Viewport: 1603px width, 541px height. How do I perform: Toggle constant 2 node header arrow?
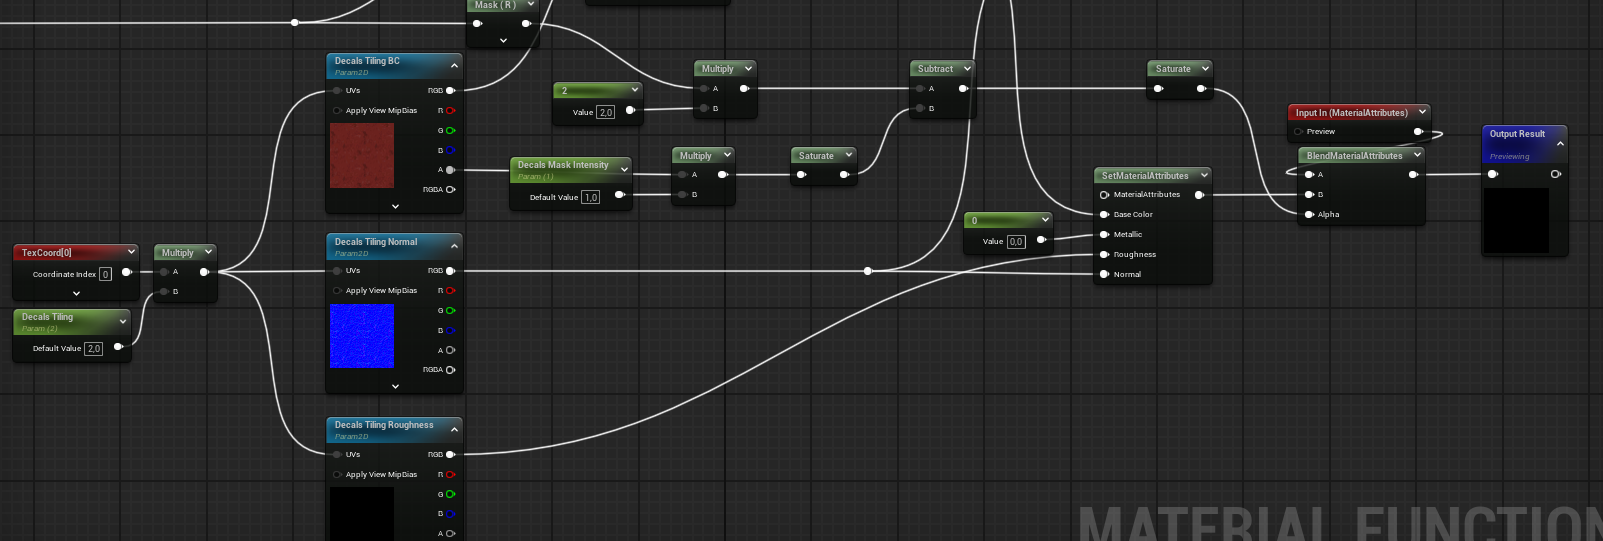(x=634, y=90)
